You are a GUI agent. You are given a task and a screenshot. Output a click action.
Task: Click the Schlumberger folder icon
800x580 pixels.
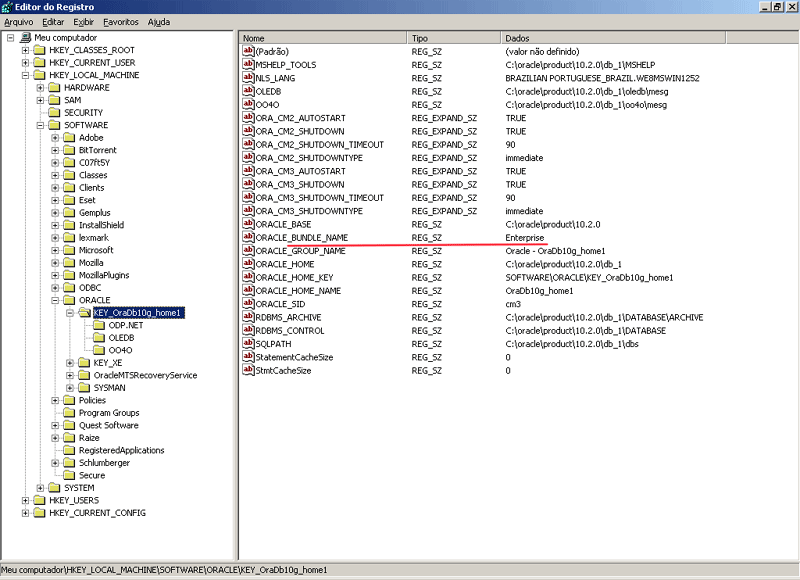[69, 463]
